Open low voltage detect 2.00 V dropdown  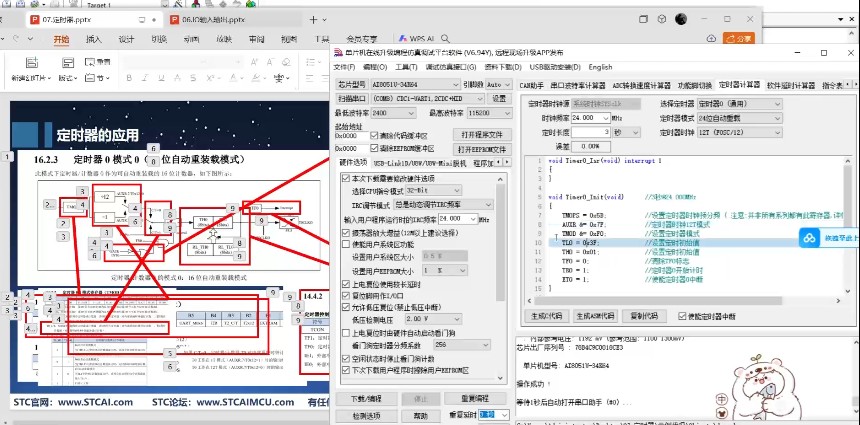433,319
